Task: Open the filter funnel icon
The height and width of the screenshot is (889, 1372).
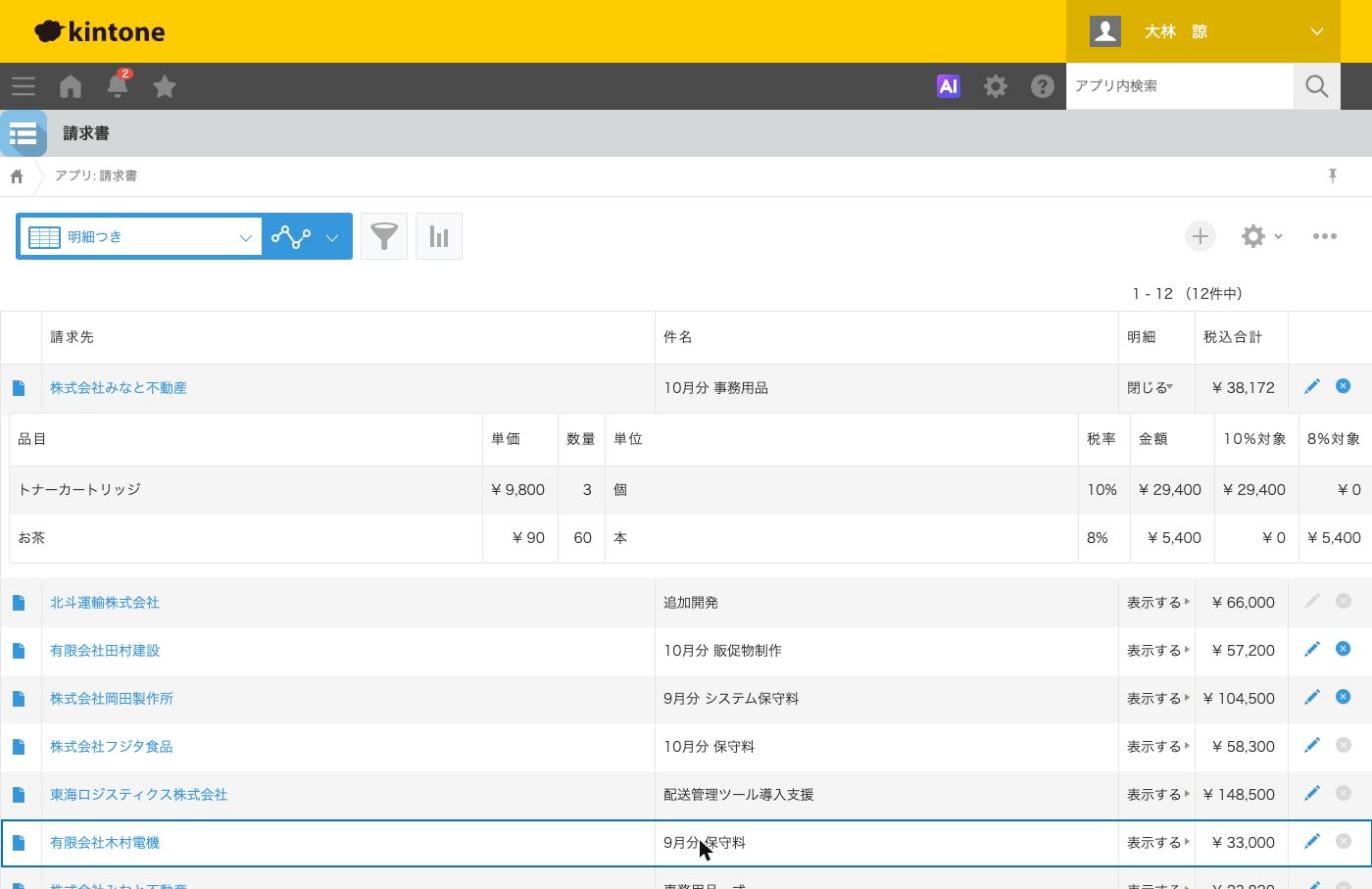Action: point(384,237)
